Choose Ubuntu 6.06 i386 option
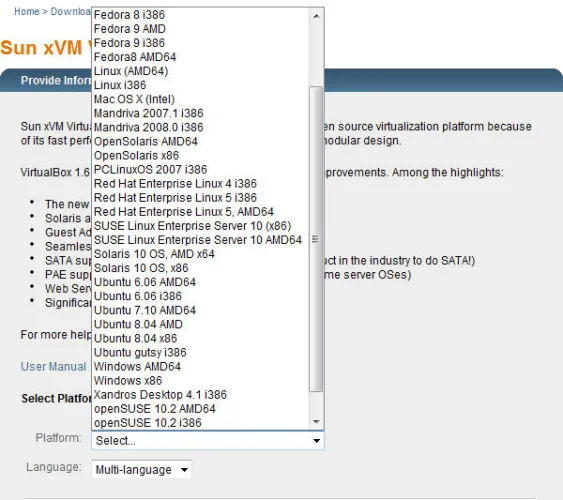Screen dimensions: 563x500 tap(200, 296)
